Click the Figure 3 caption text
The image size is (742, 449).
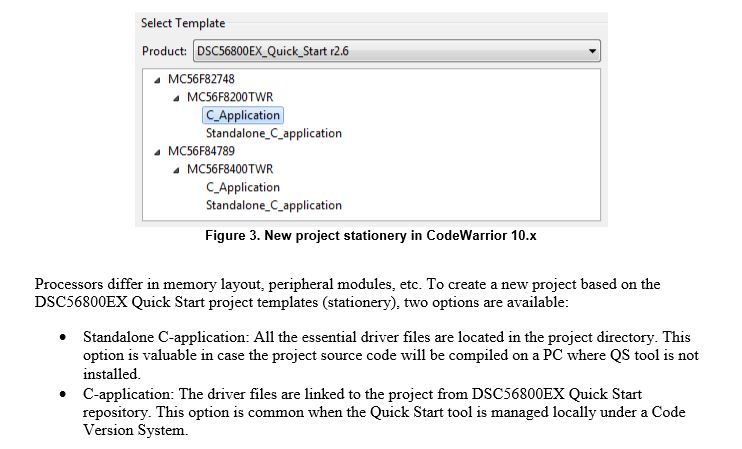pos(371,235)
